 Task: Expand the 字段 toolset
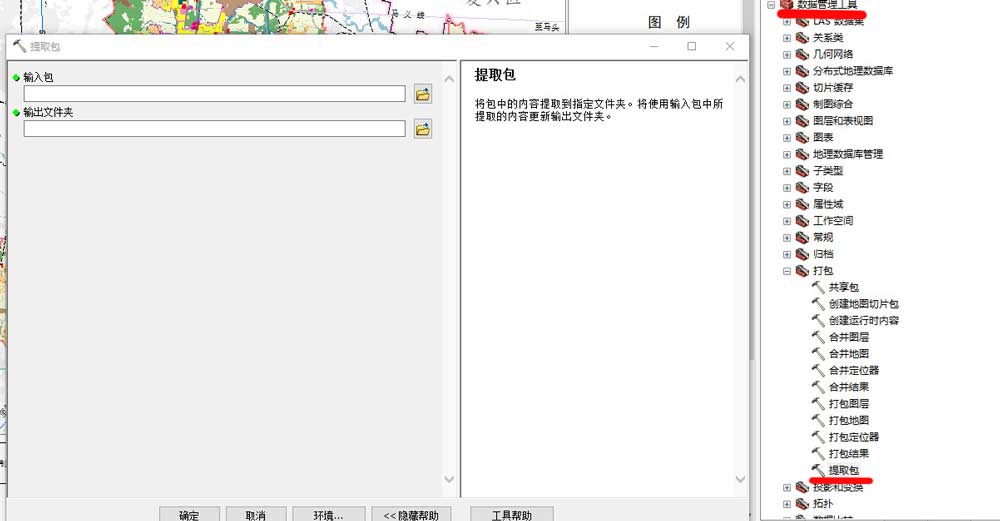(x=787, y=187)
